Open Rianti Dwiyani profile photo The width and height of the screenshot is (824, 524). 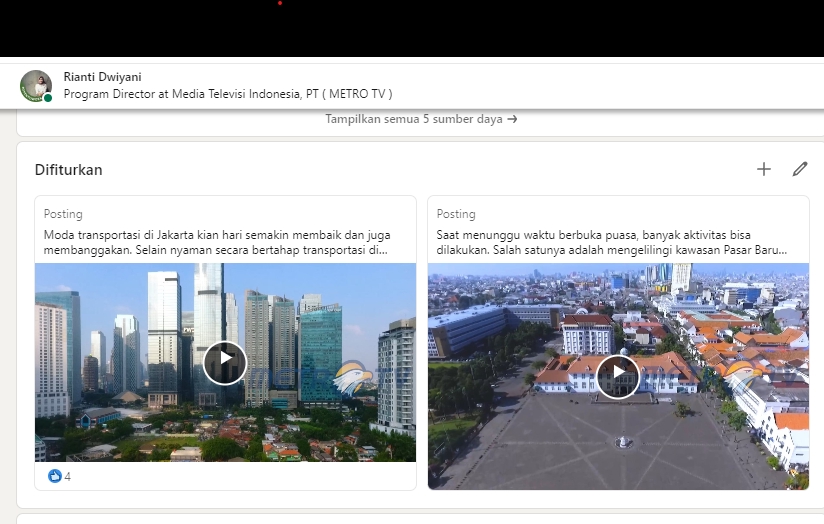(x=36, y=86)
